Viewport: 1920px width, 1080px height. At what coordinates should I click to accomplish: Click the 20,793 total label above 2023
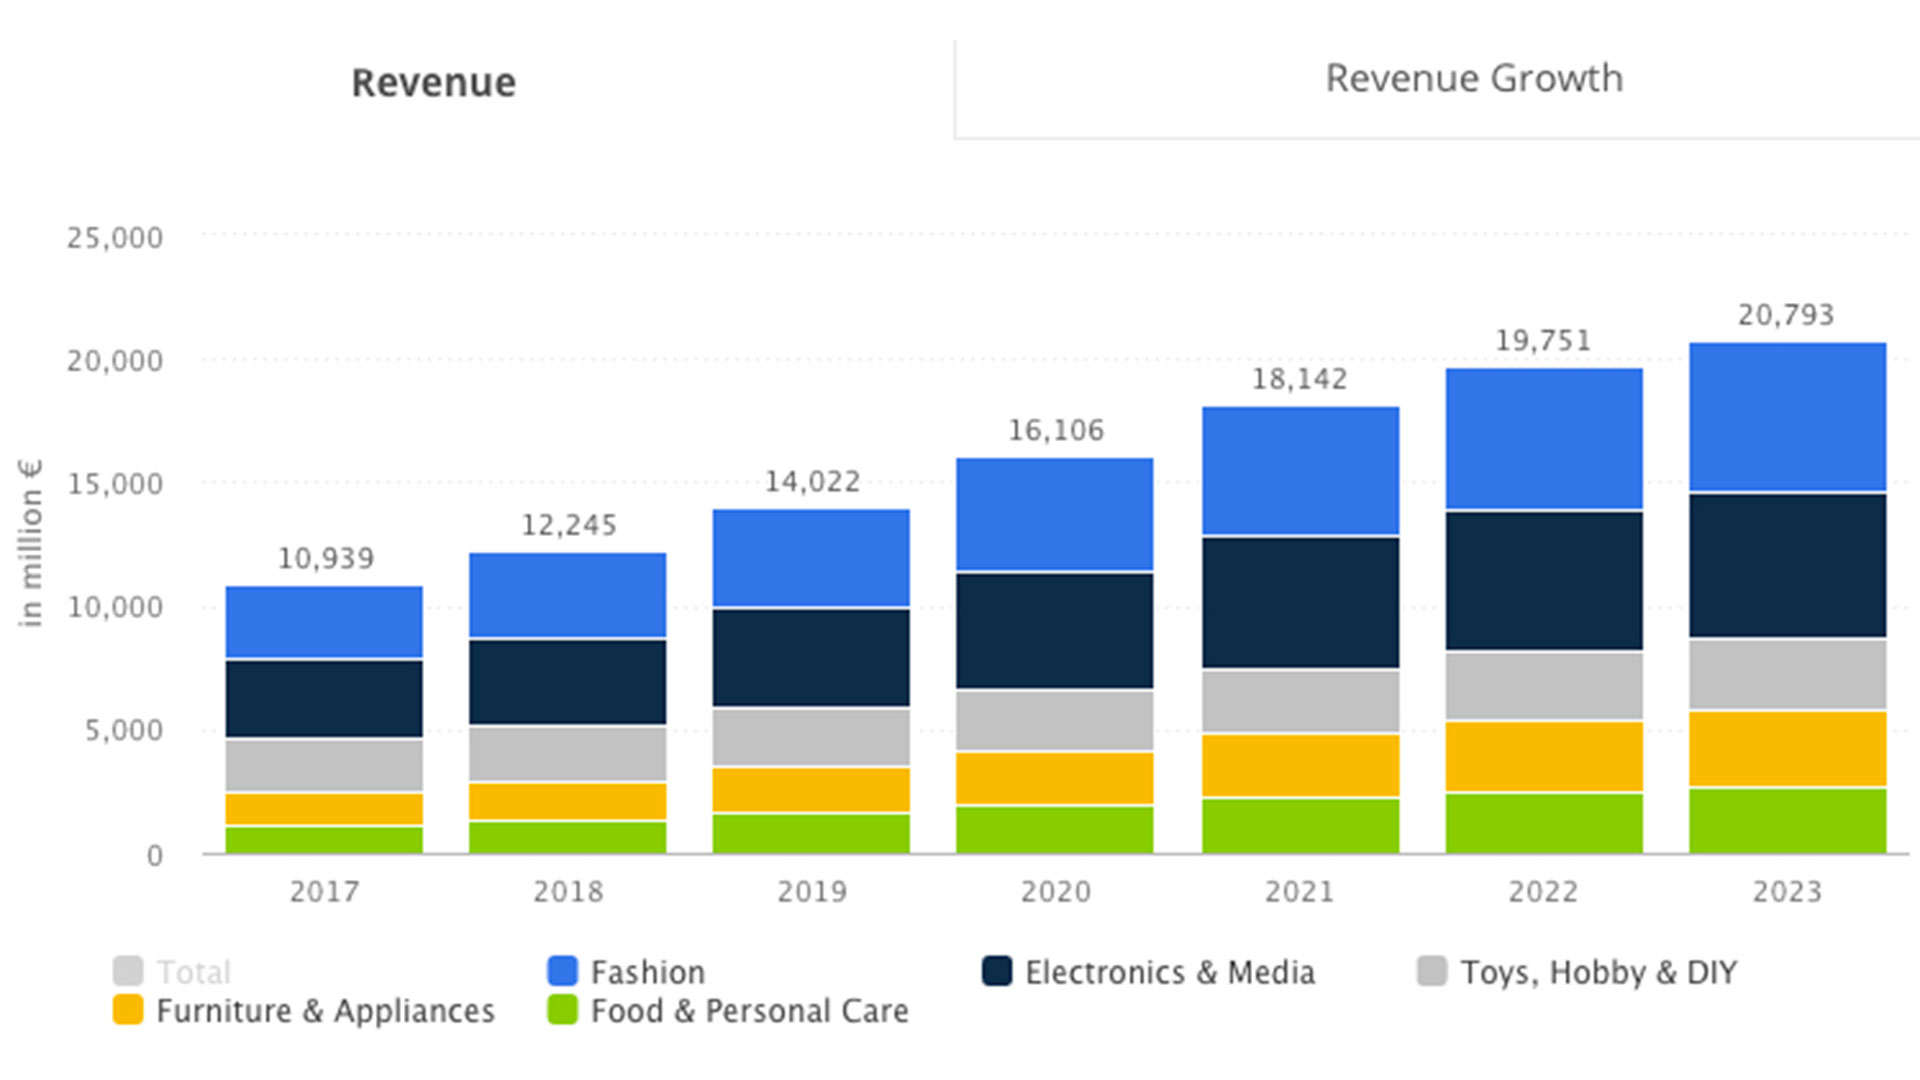[x=1786, y=315]
